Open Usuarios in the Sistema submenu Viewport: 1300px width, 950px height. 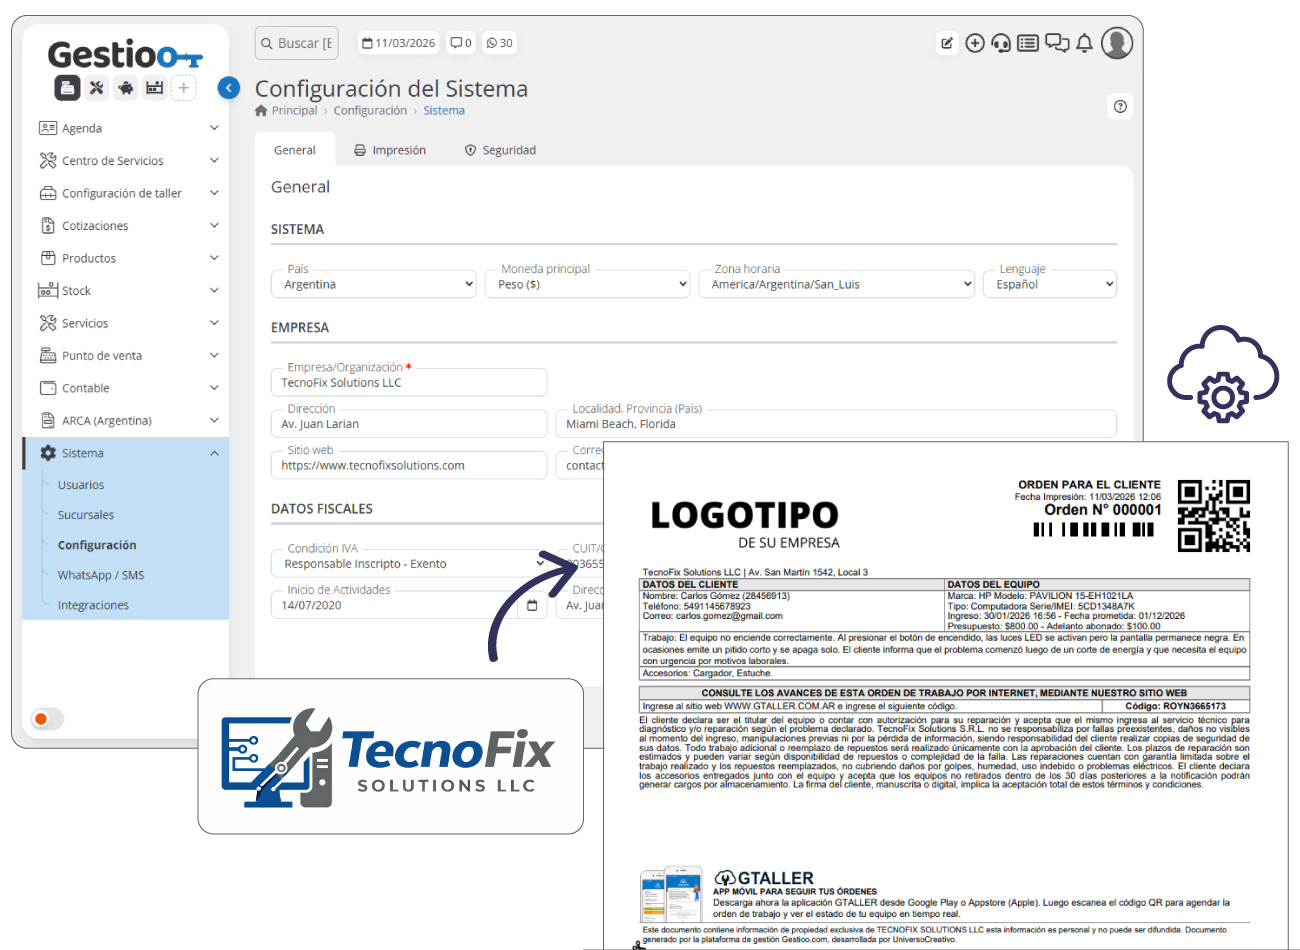(81, 485)
